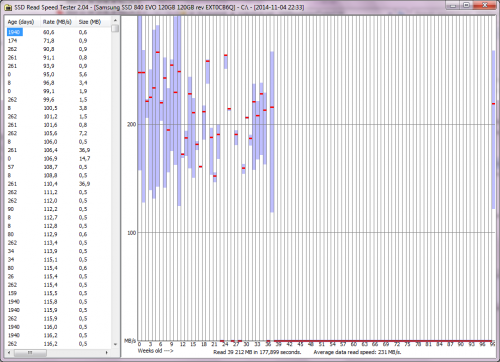Maximize the SSD Read Speed Tester window
500x362 pixels.
[467, 5]
